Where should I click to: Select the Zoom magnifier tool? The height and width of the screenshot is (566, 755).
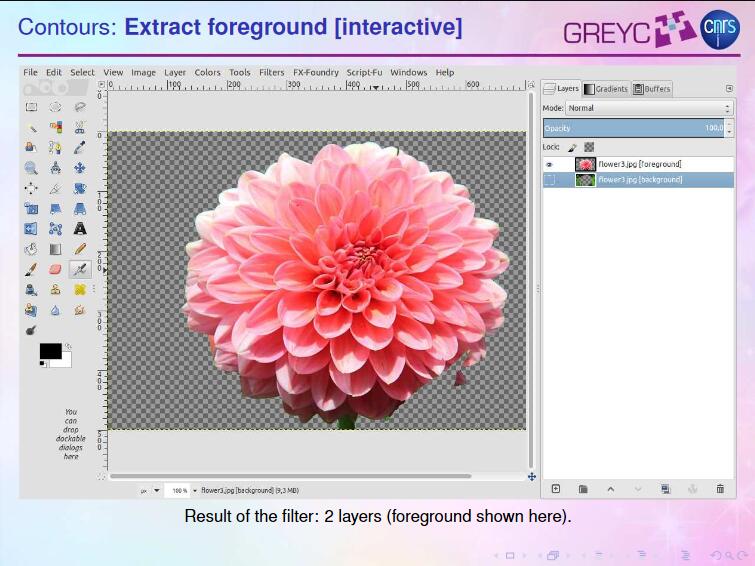(31, 168)
